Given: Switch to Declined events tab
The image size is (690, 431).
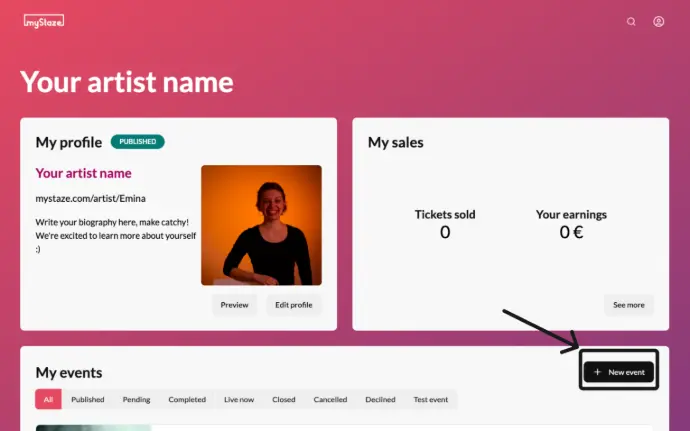Looking at the screenshot, I should (380, 399).
